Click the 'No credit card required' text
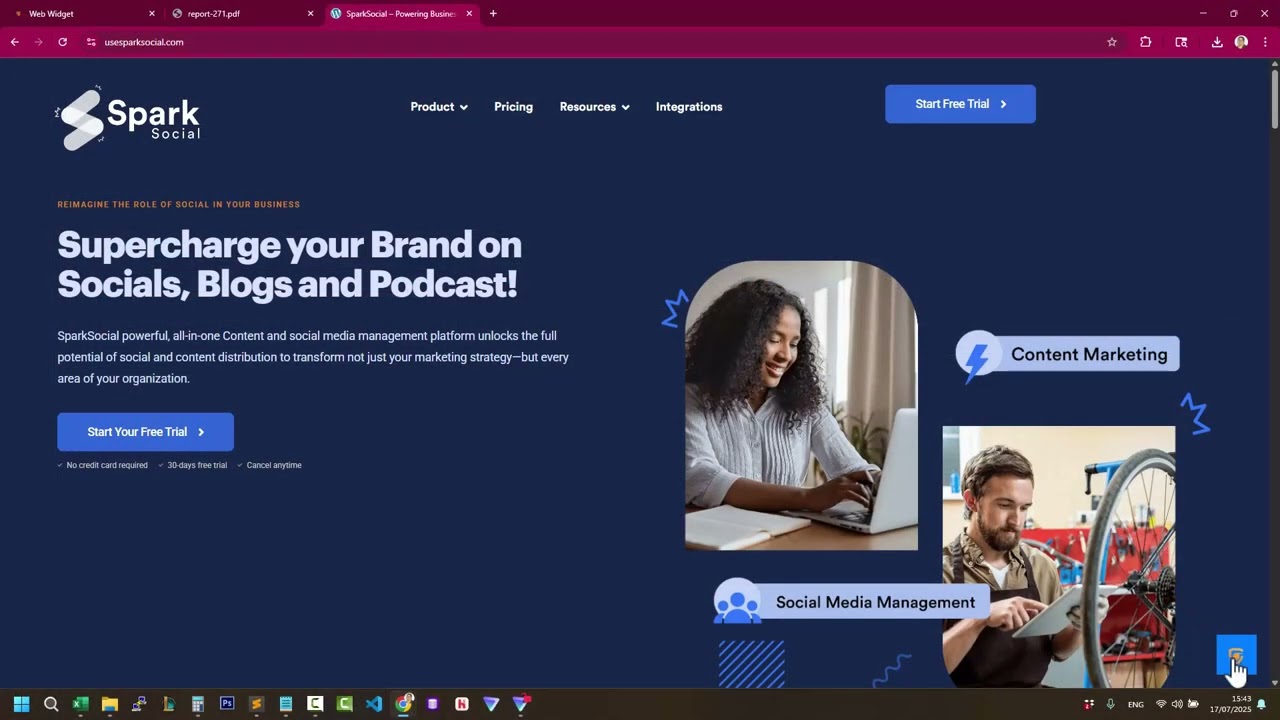The width and height of the screenshot is (1280, 720). [107, 465]
